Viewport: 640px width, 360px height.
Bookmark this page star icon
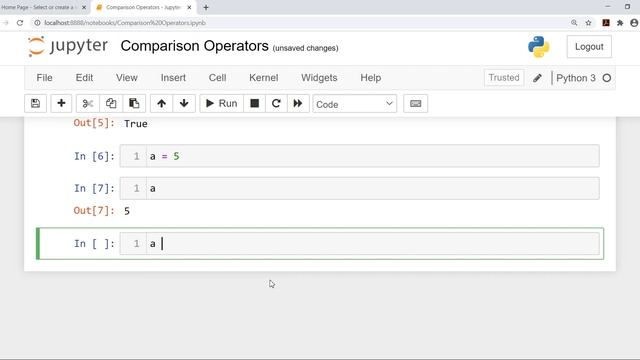click(x=588, y=23)
